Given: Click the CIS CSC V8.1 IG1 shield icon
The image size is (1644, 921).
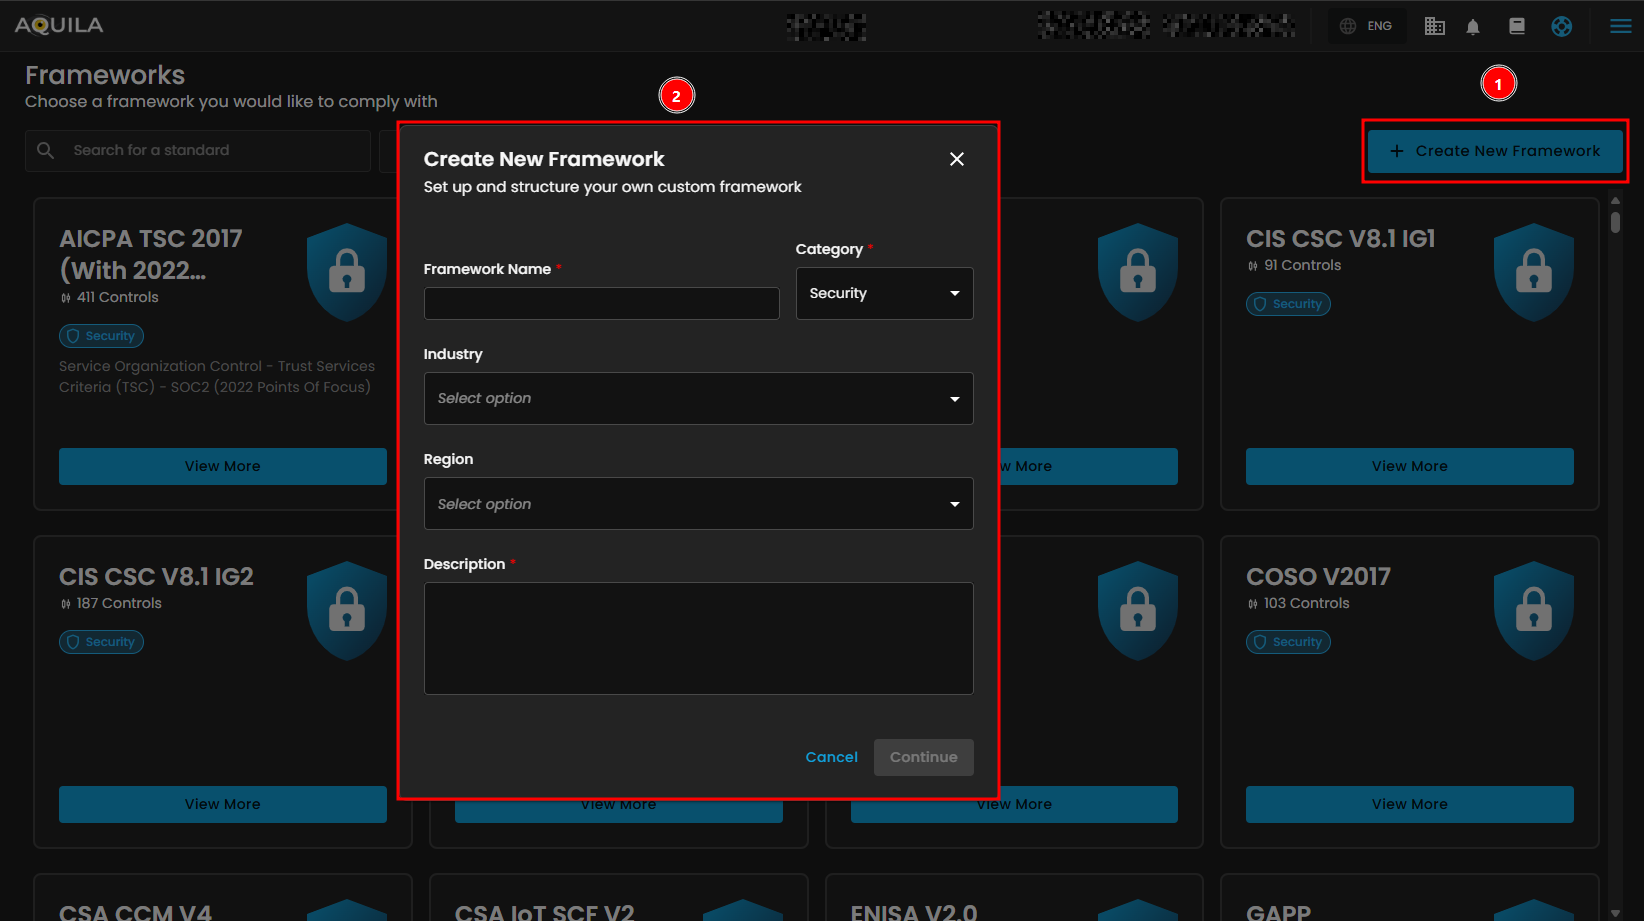Looking at the screenshot, I should [1533, 272].
